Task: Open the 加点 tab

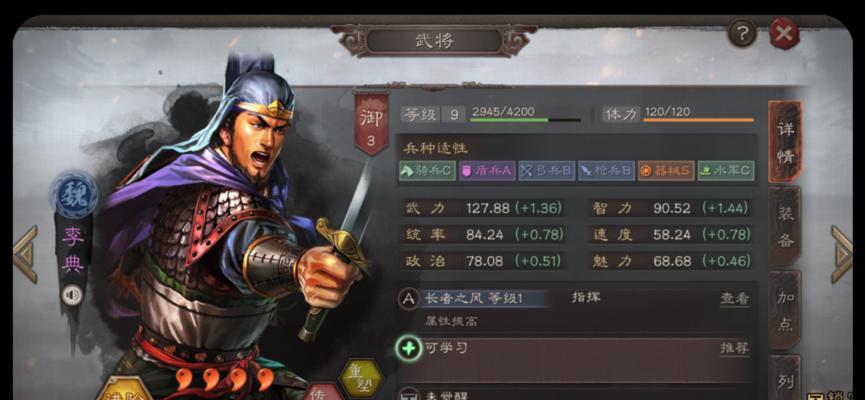Action: coord(785,310)
